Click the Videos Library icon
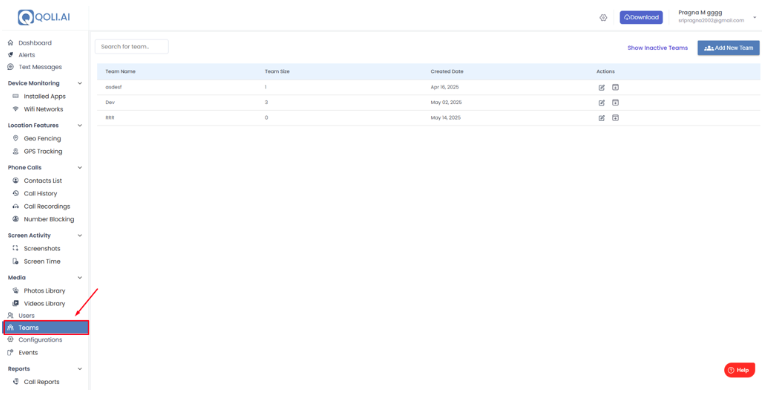The width and height of the screenshot is (765, 393). (16, 303)
